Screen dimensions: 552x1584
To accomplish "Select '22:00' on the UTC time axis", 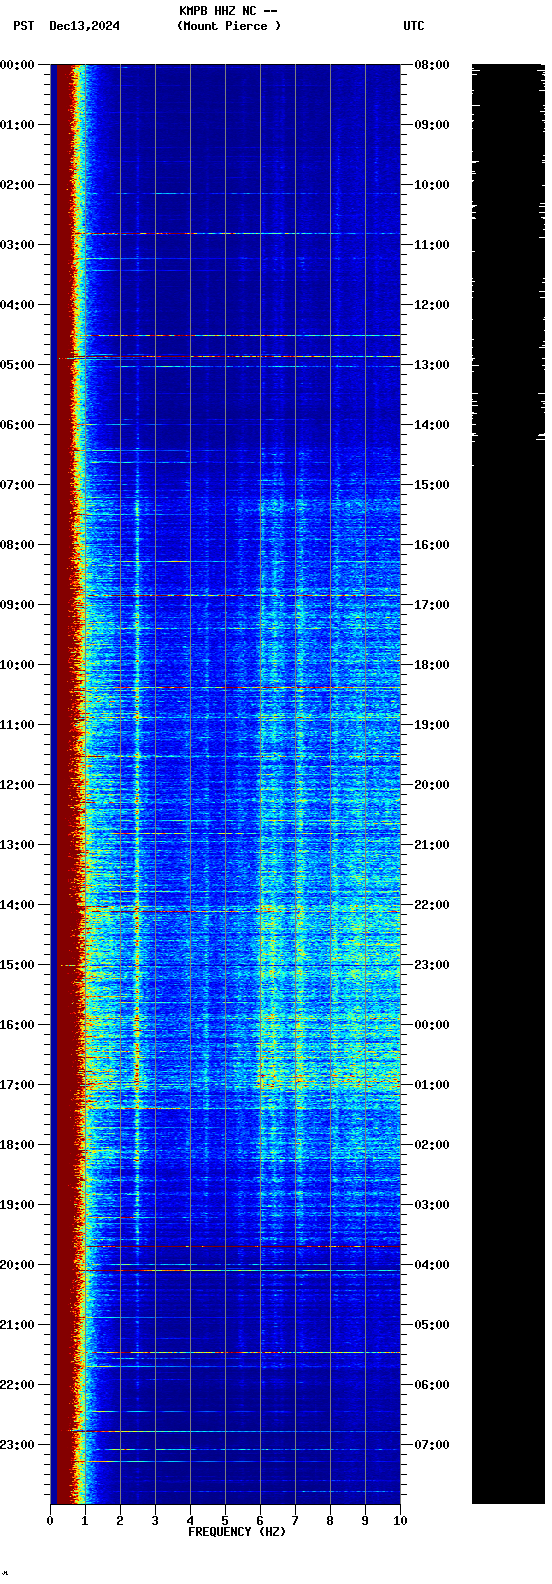I will tap(431, 905).
